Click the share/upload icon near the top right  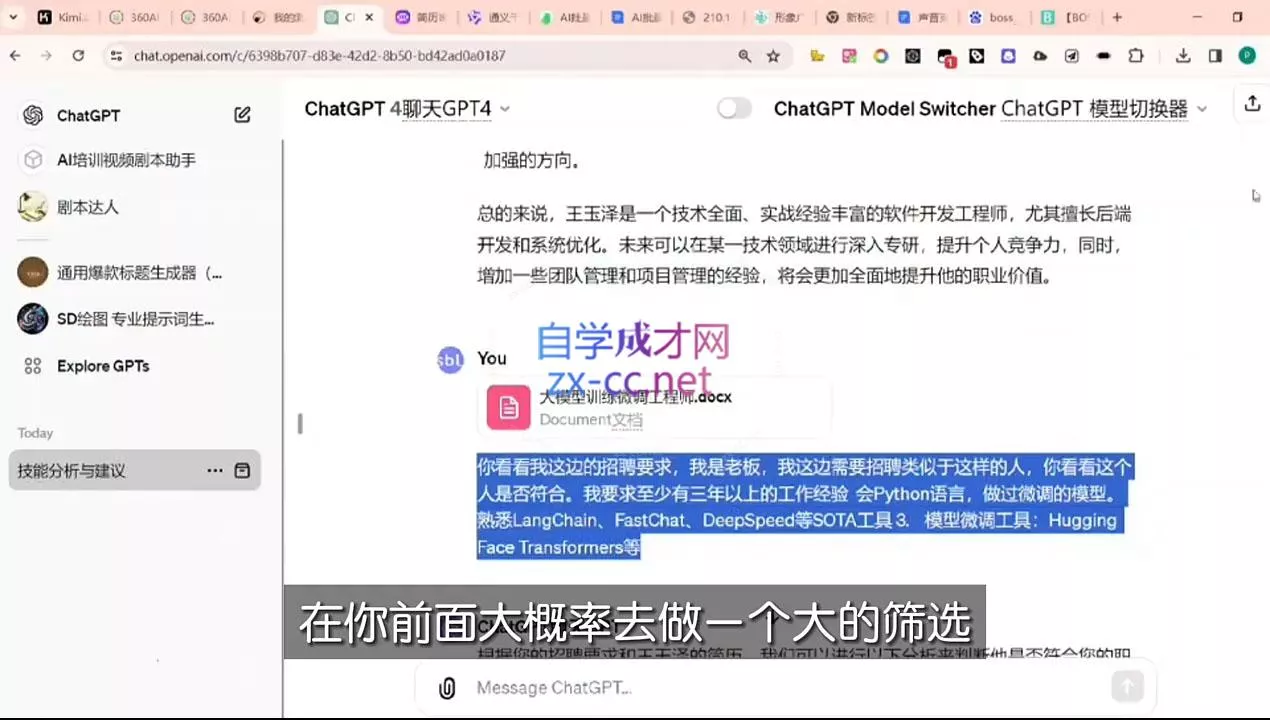[x=1252, y=104]
